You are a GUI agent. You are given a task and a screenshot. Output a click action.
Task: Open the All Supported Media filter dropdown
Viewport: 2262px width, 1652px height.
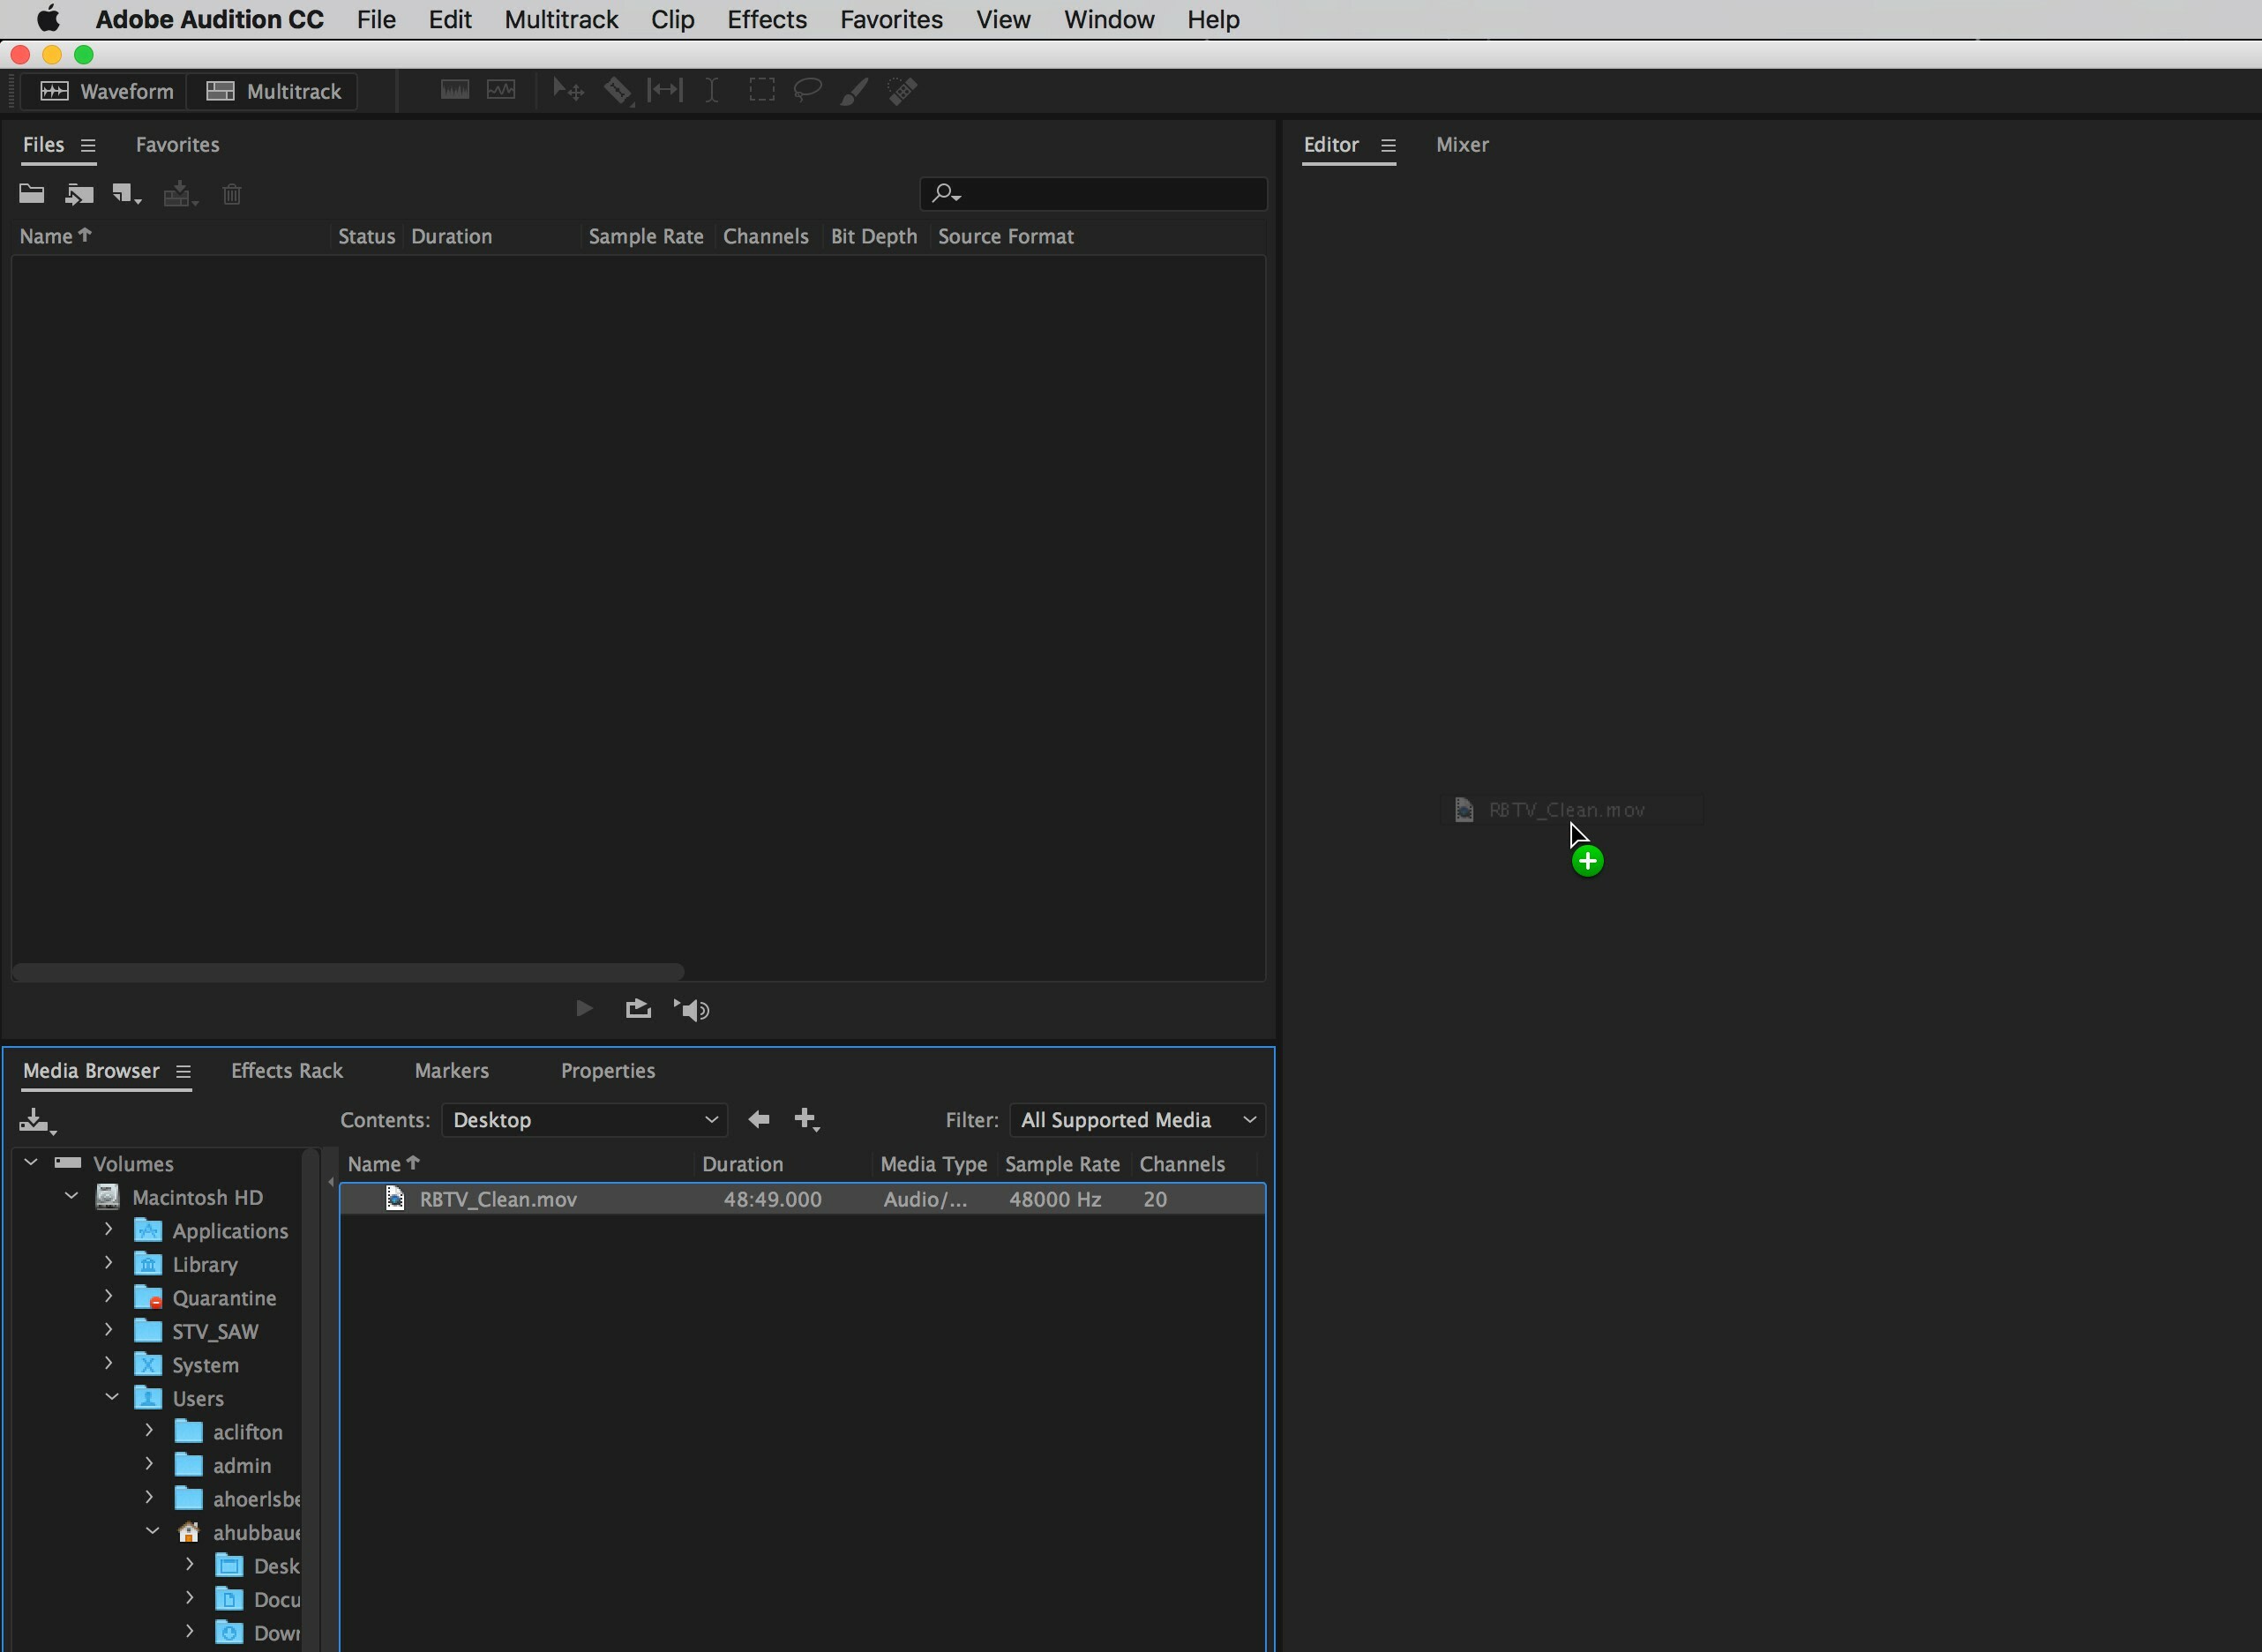(x=1137, y=1120)
